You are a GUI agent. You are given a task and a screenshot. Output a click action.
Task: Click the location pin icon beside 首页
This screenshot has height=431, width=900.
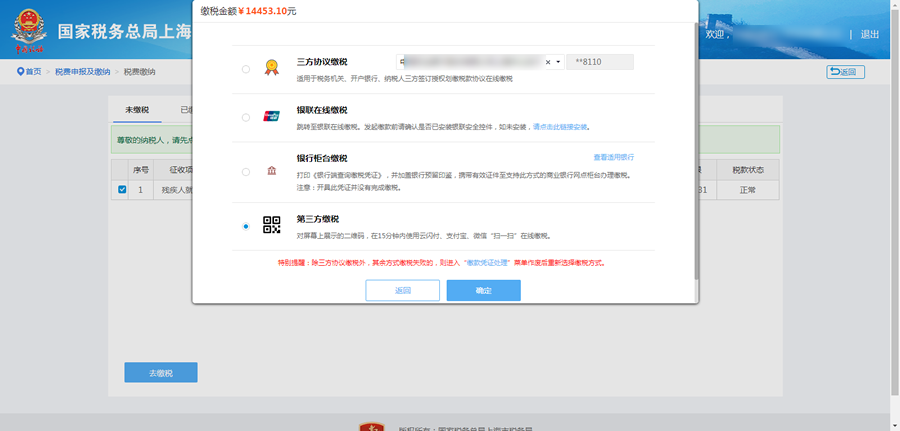pos(20,72)
